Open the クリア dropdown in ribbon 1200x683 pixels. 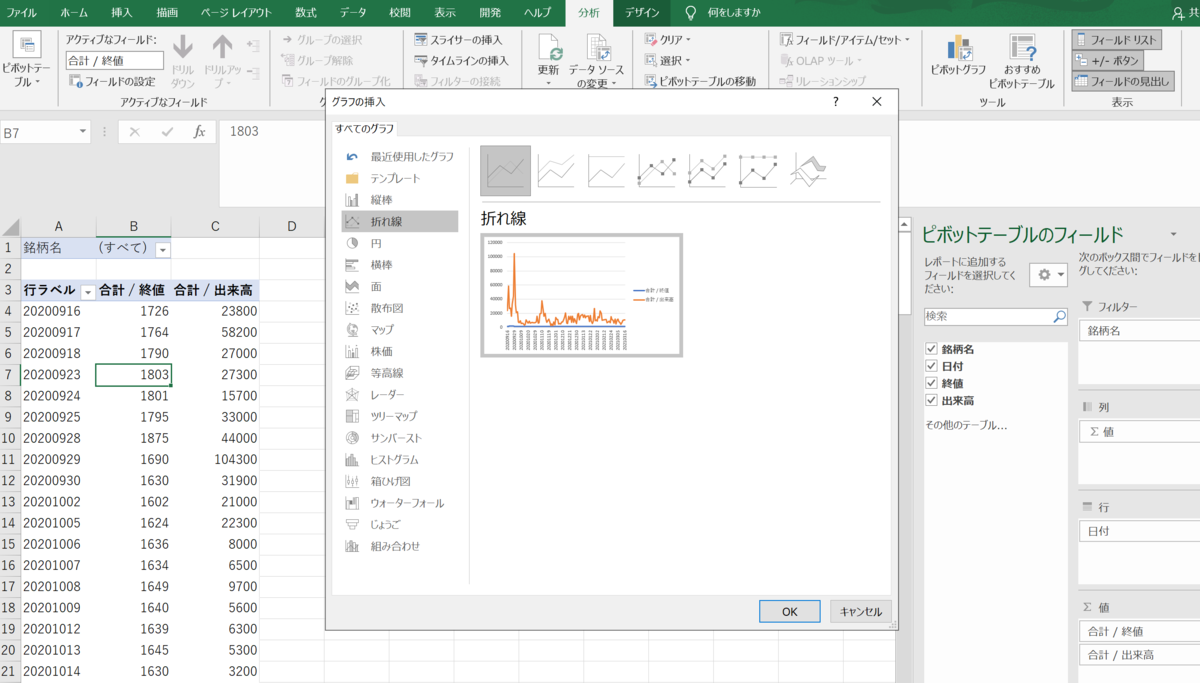click(668, 40)
